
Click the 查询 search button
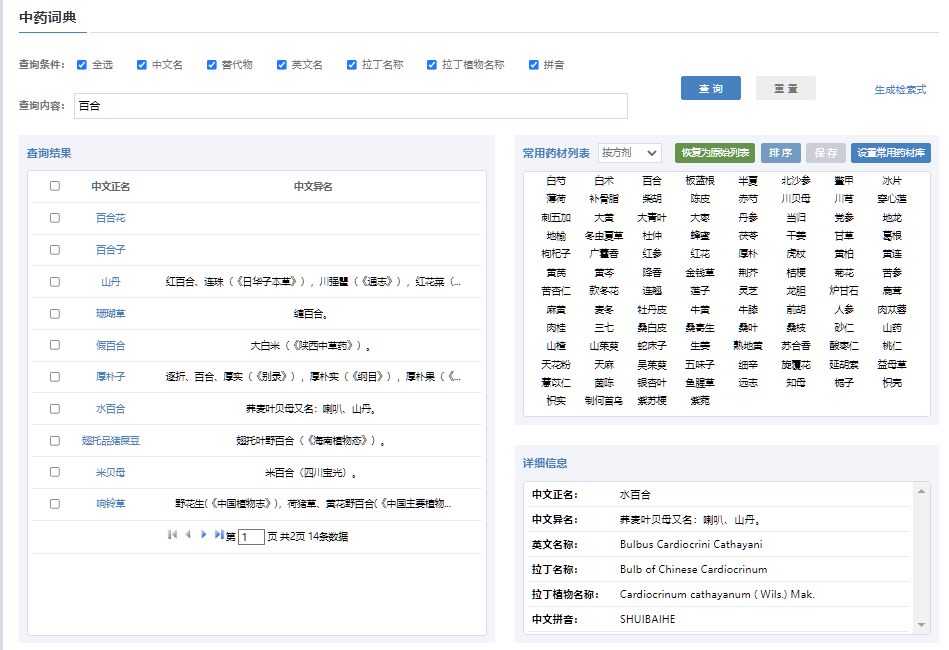(711, 88)
